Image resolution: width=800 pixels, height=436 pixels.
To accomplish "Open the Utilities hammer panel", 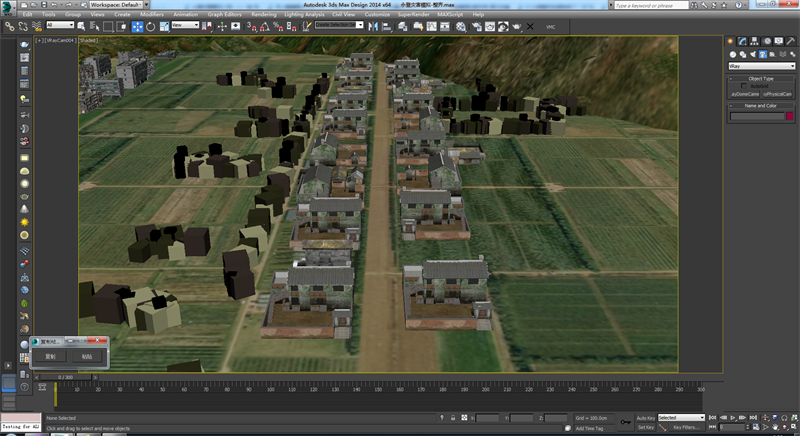I will 791,41.
